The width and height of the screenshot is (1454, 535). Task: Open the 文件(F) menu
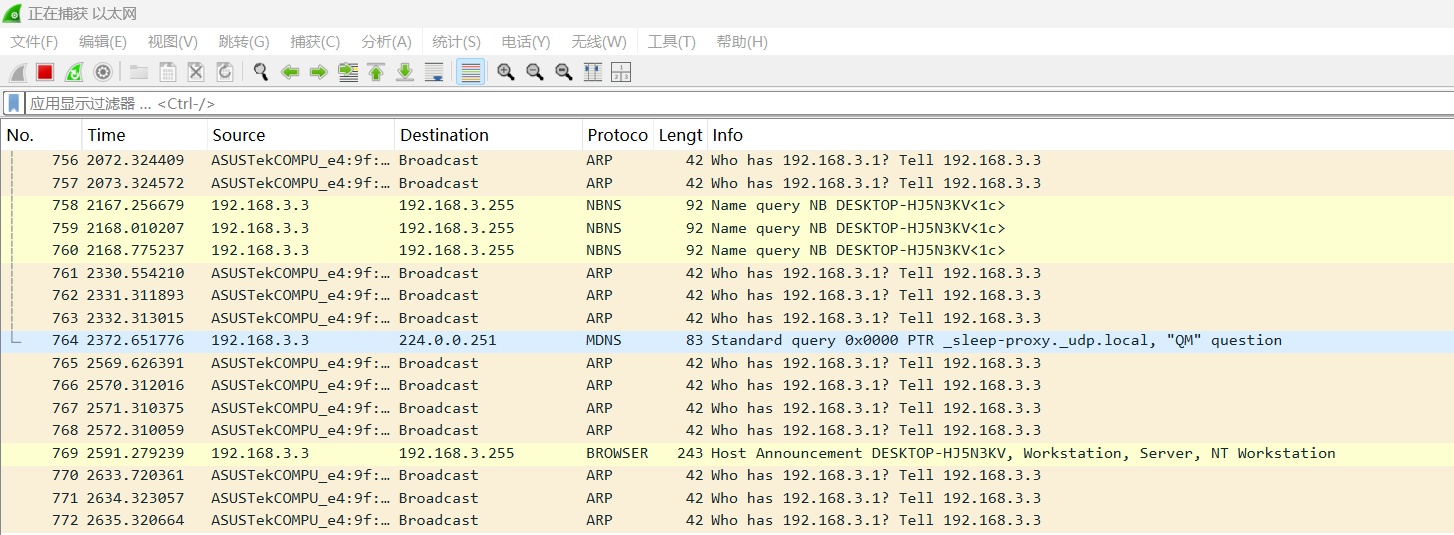pos(34,42)
